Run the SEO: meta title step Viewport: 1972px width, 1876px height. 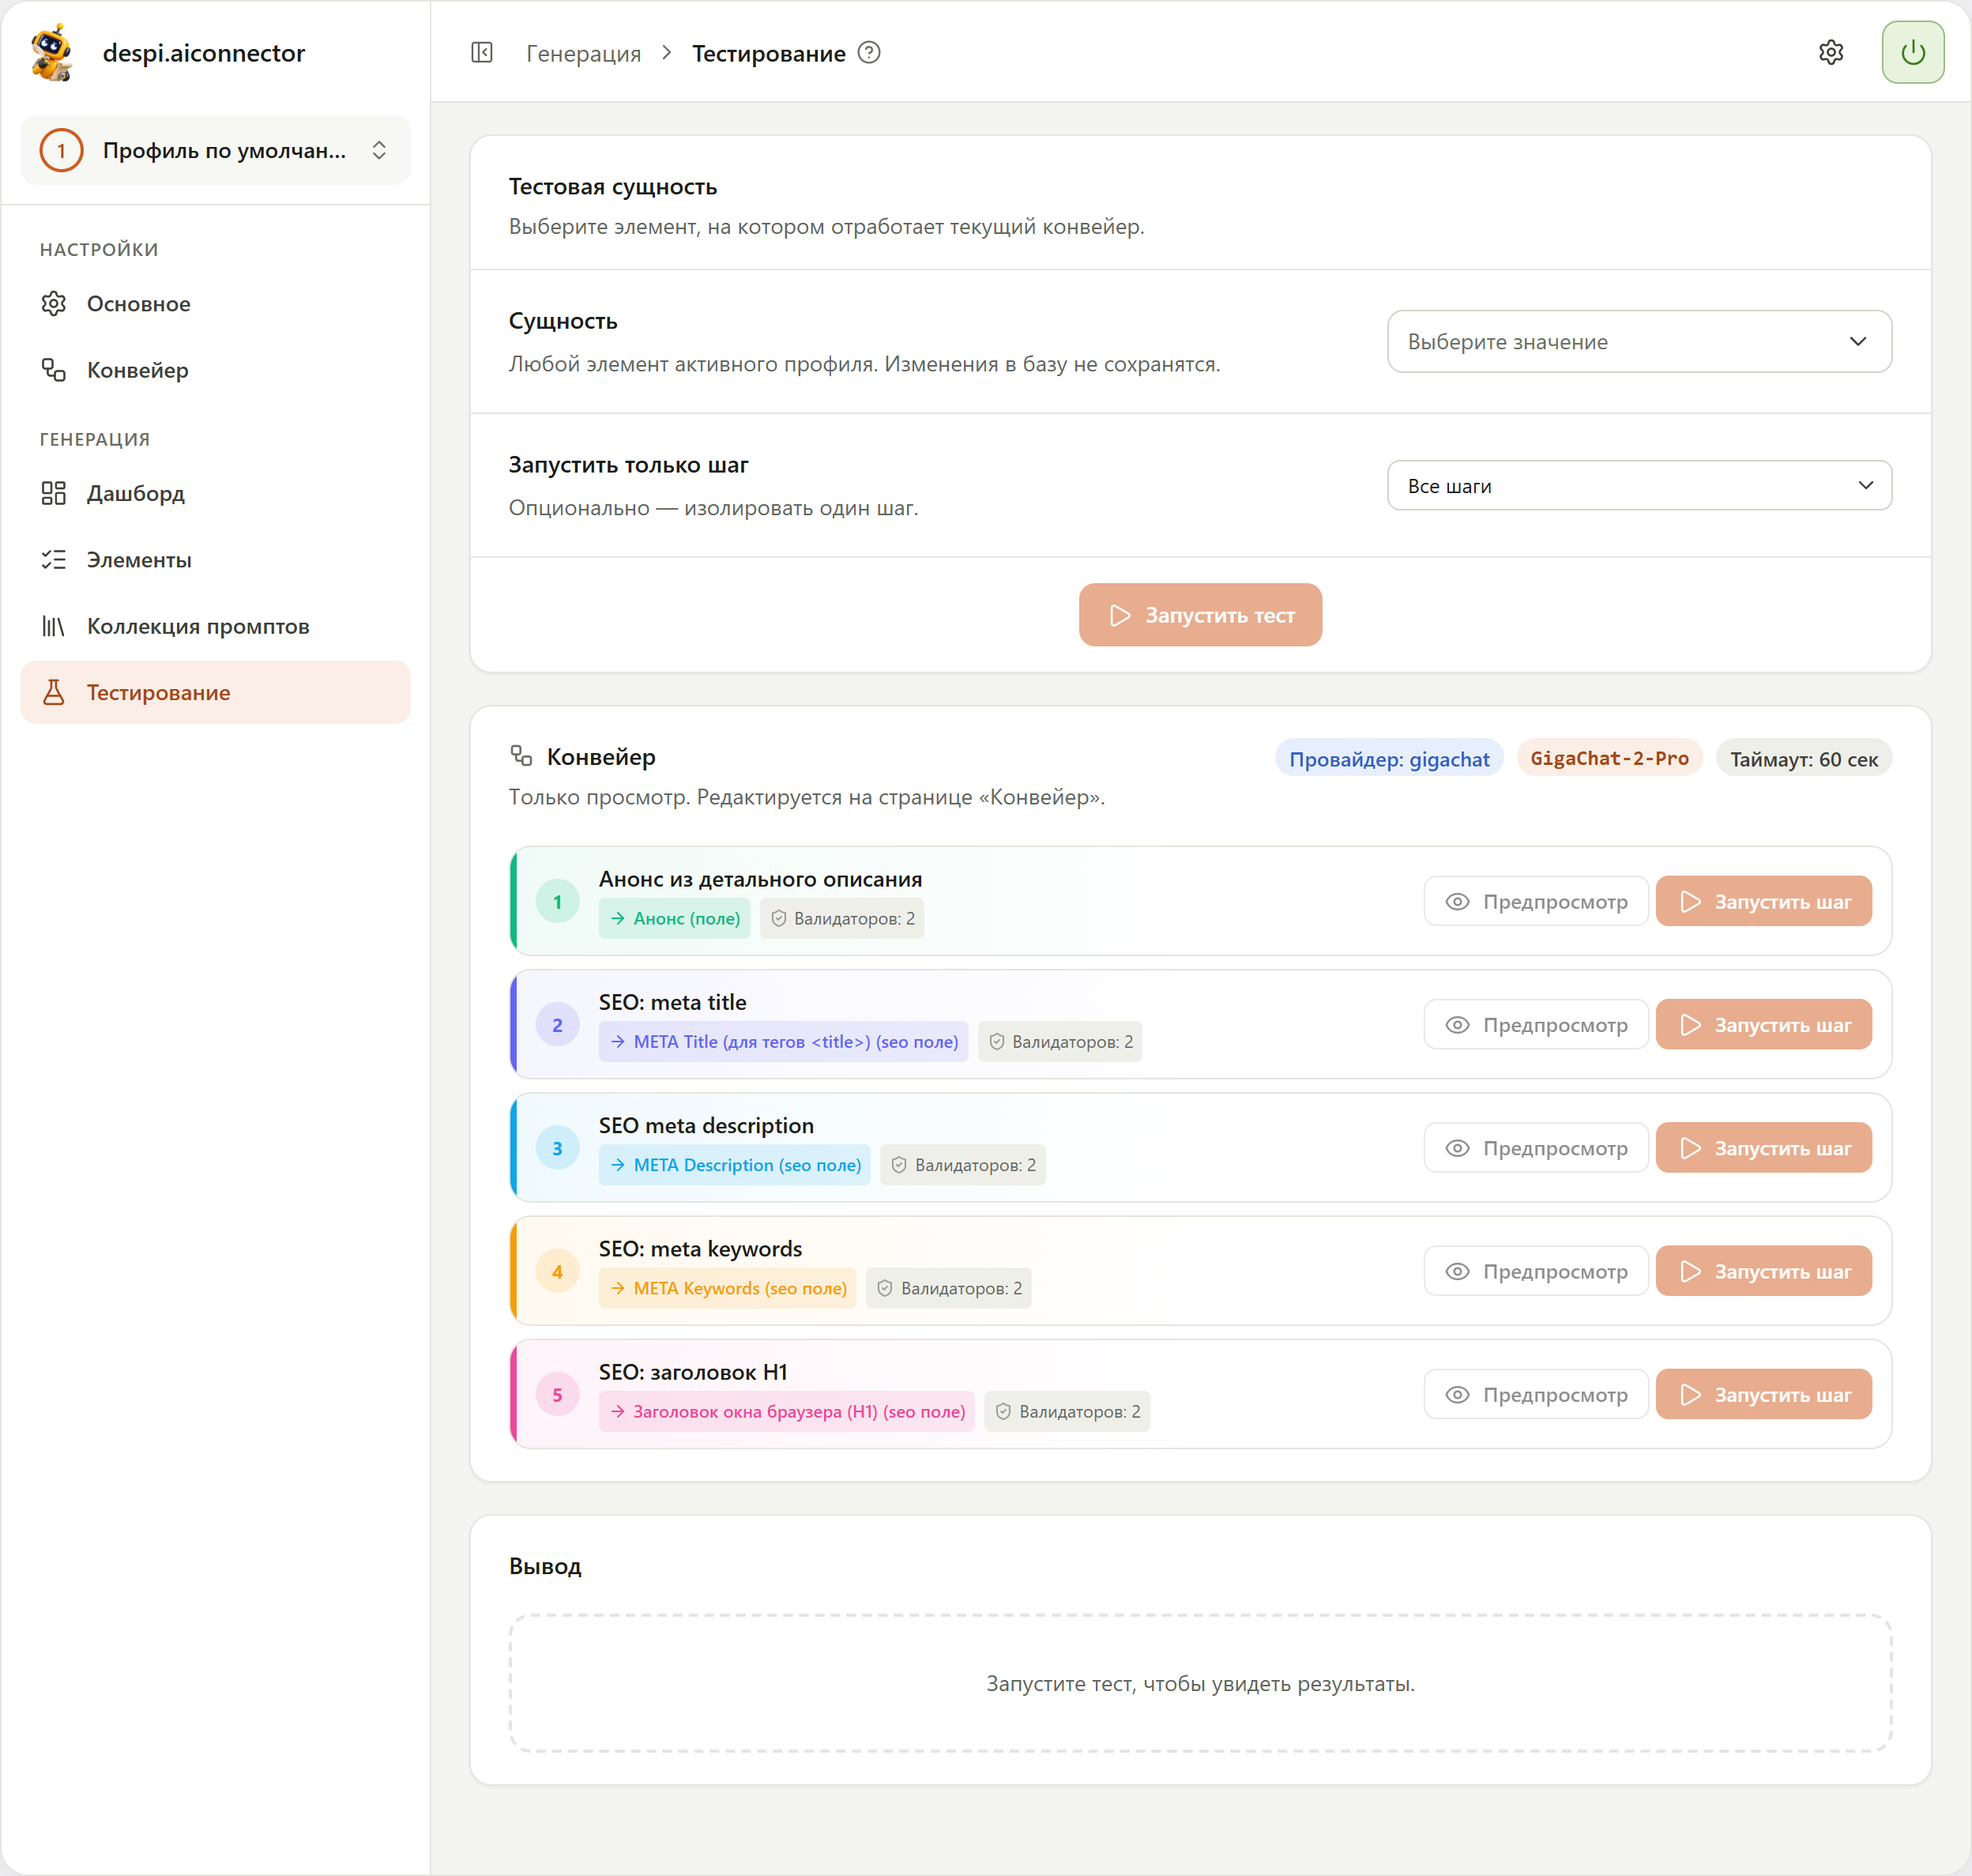[1764, 1025]
